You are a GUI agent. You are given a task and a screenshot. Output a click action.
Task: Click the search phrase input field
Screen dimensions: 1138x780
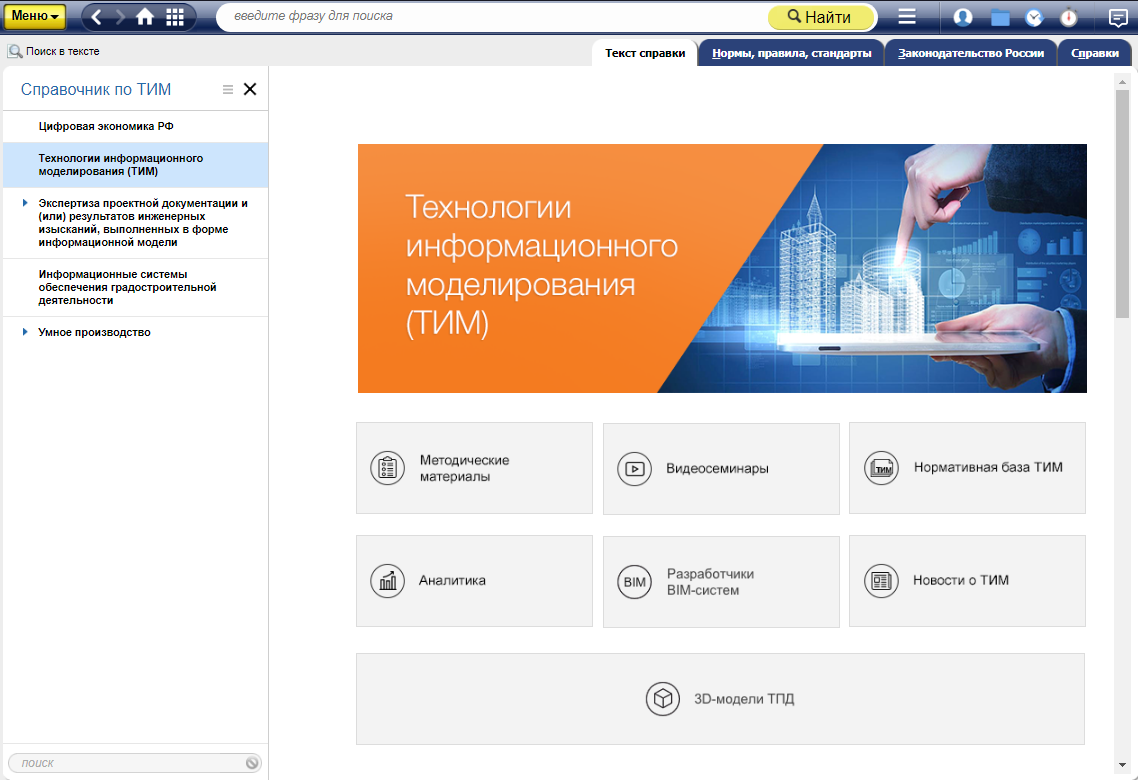(490, 17)
